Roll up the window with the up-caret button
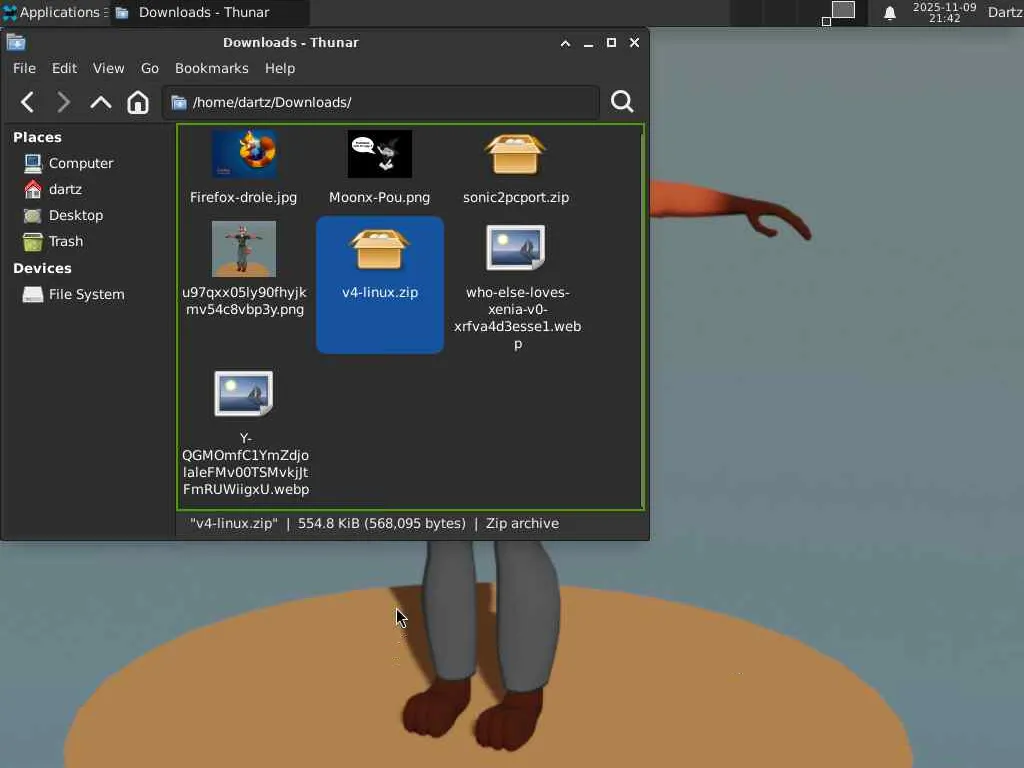1024x768 pixels. [x=566, y=43]
